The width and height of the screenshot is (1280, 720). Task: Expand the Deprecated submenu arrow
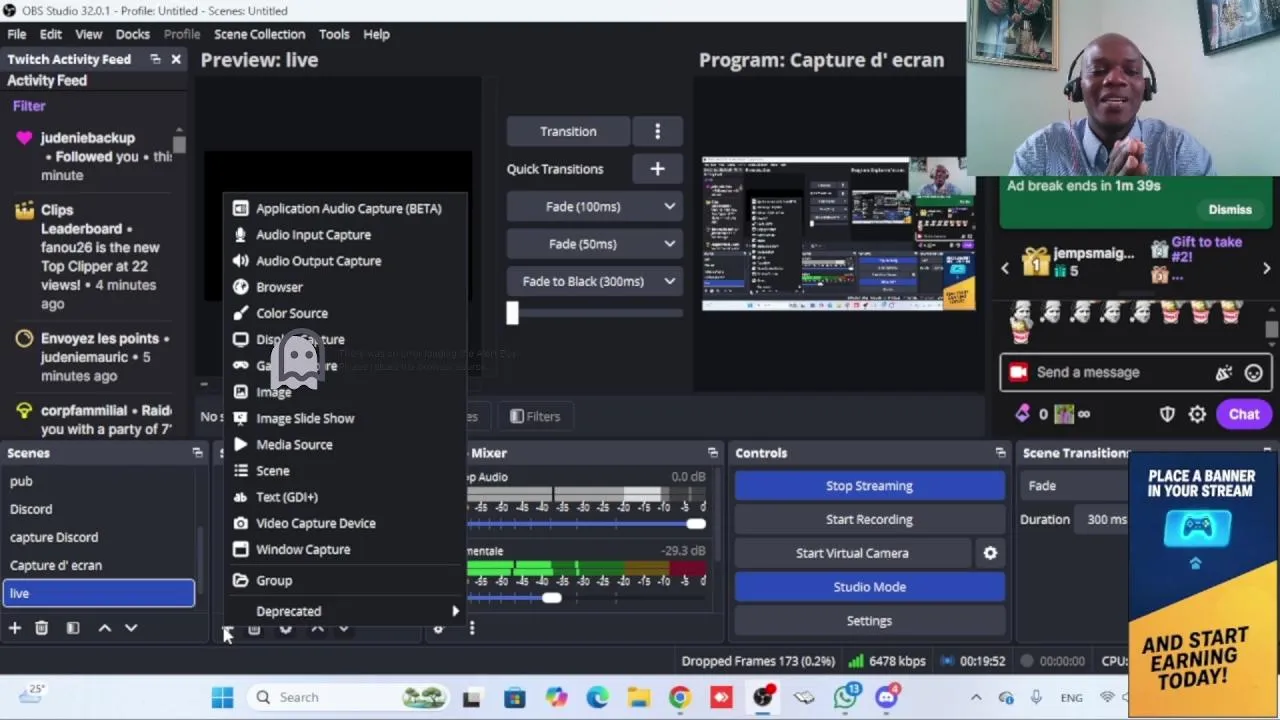click(x=455, y=611)
